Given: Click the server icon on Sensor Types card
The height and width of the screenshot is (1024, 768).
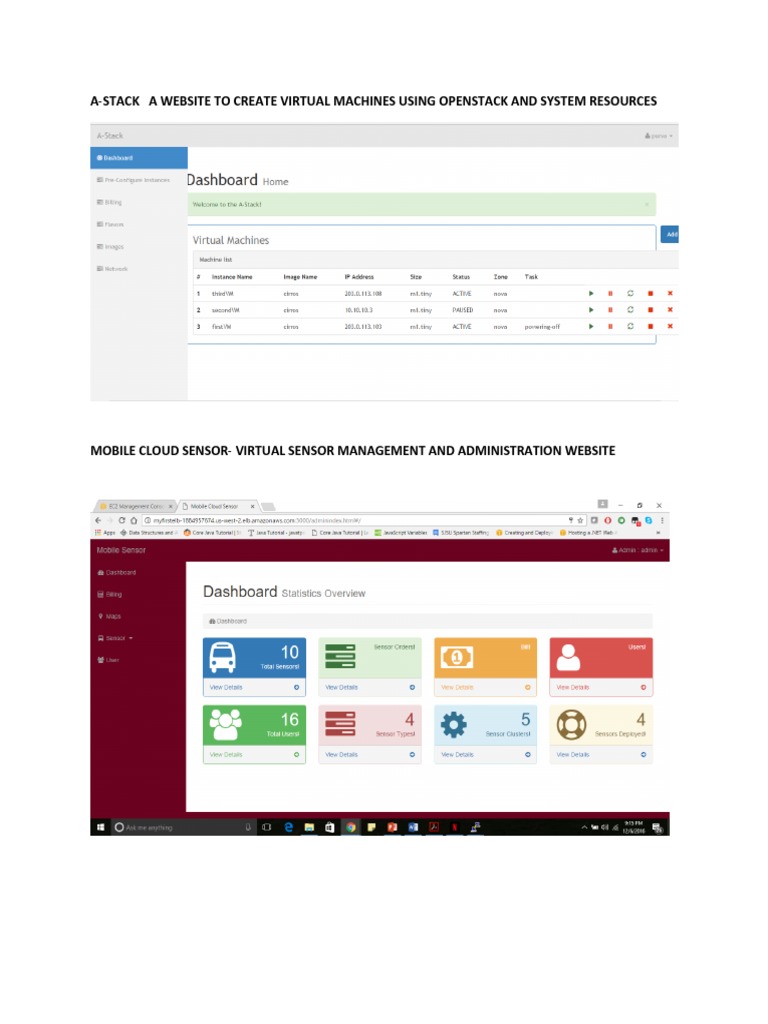Looking at the screenshot, I should (340, 724).
